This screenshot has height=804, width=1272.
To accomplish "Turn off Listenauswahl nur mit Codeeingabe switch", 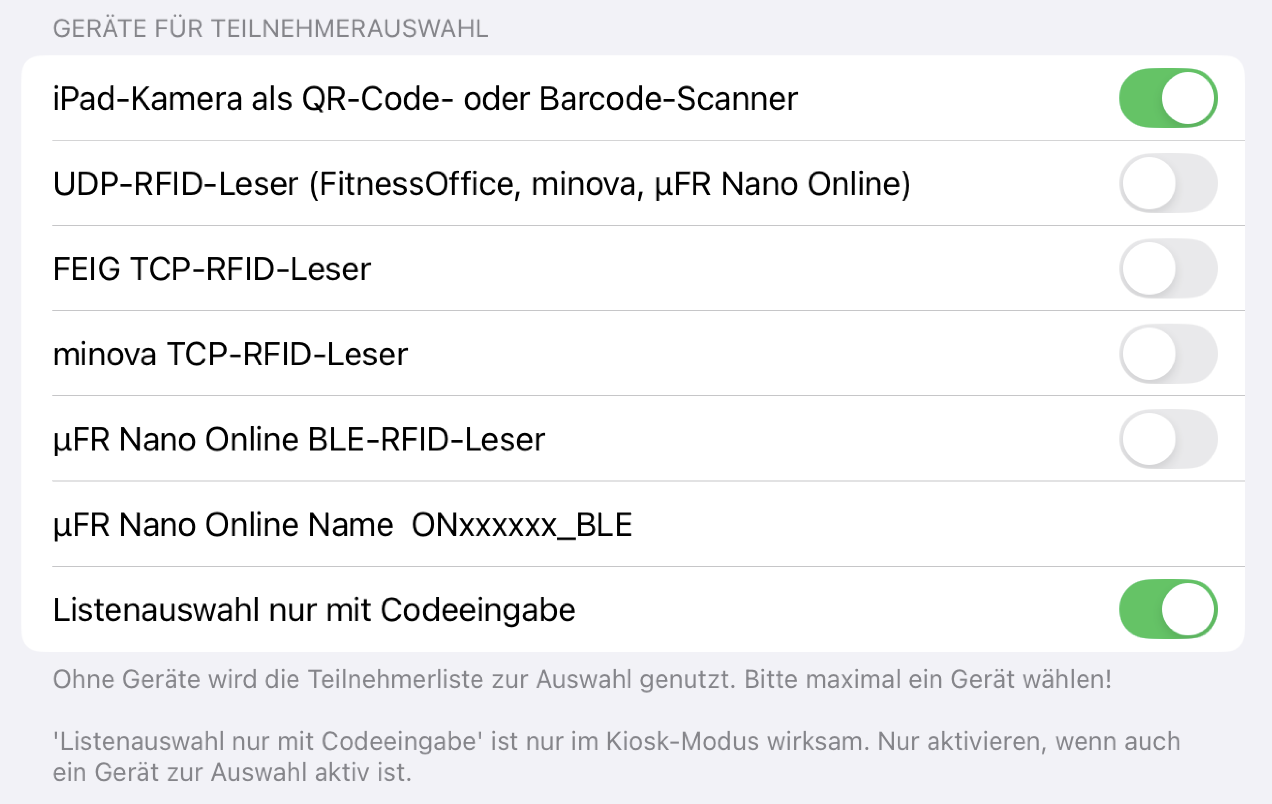I will tap(1167, 609).
